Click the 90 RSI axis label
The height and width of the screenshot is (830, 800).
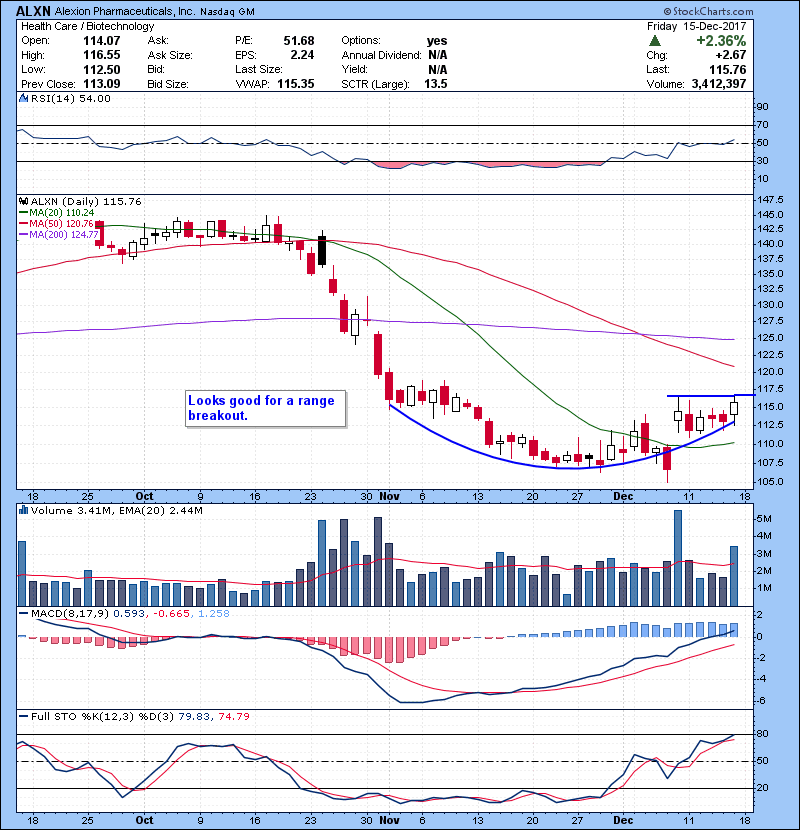click(x=762, y=107)
